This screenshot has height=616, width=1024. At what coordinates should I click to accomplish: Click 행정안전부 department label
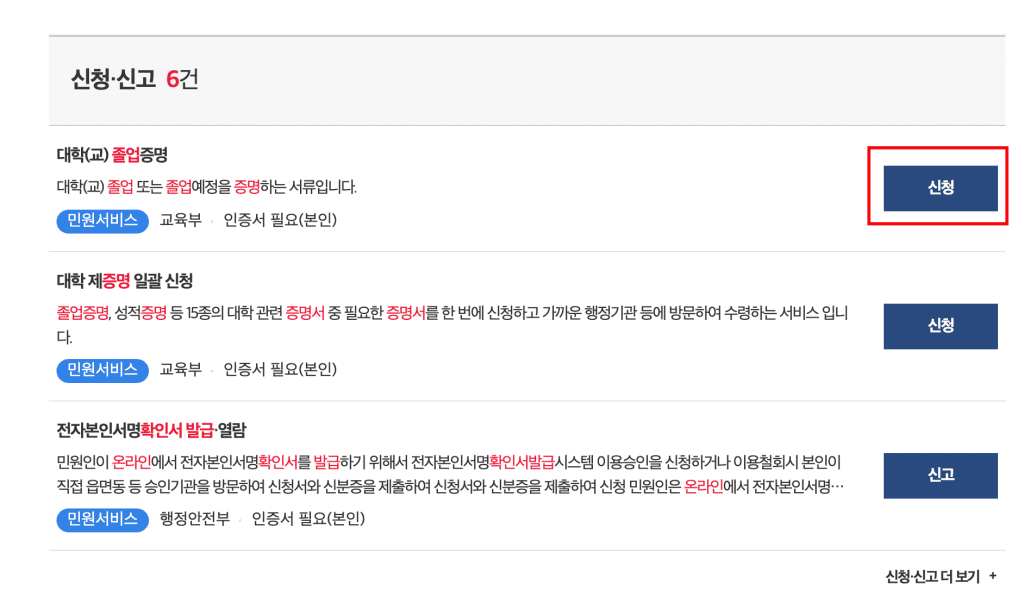click(195, 519)
